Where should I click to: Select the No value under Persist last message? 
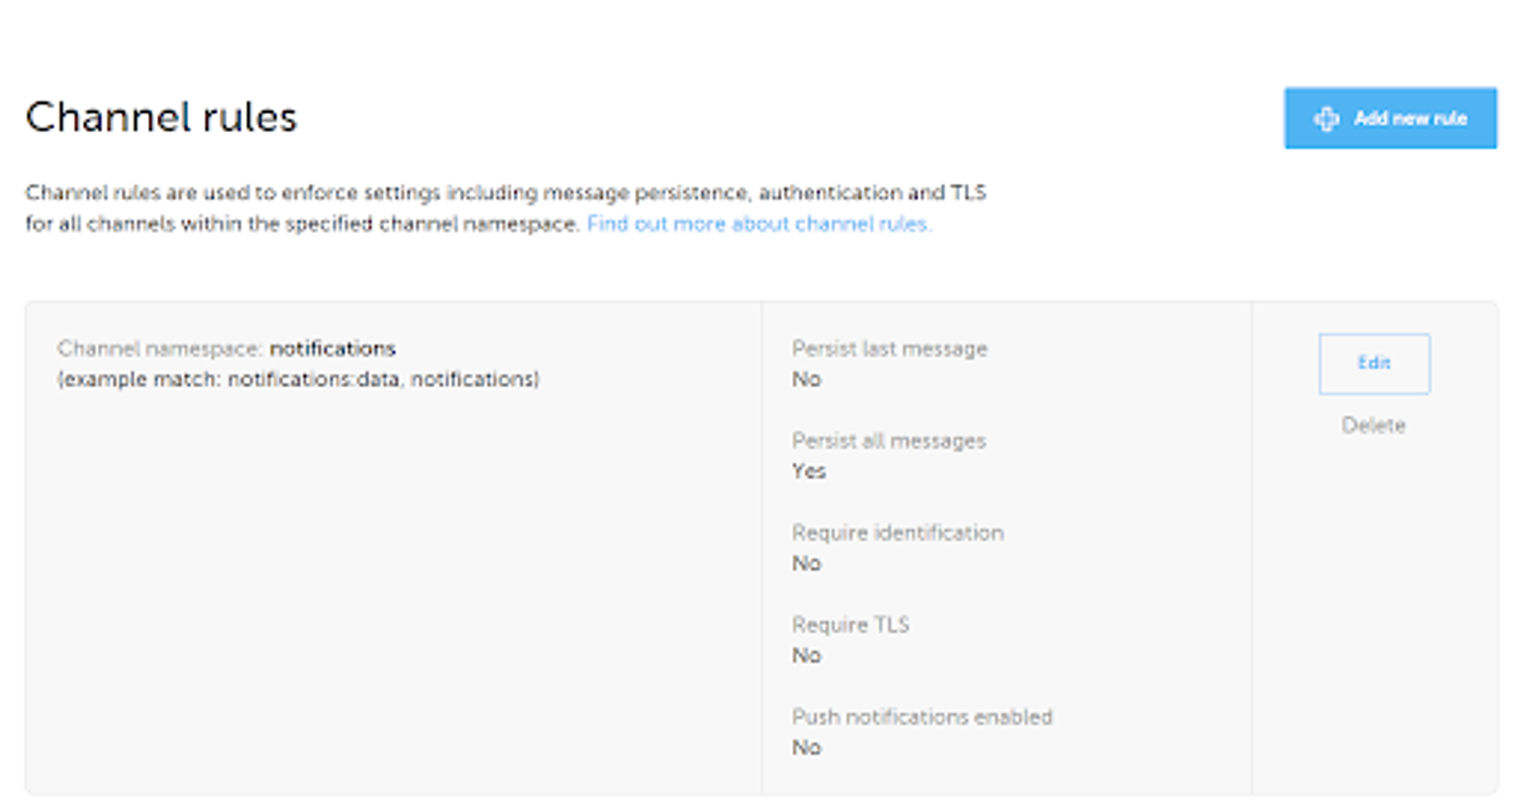(x=807, y=379)
